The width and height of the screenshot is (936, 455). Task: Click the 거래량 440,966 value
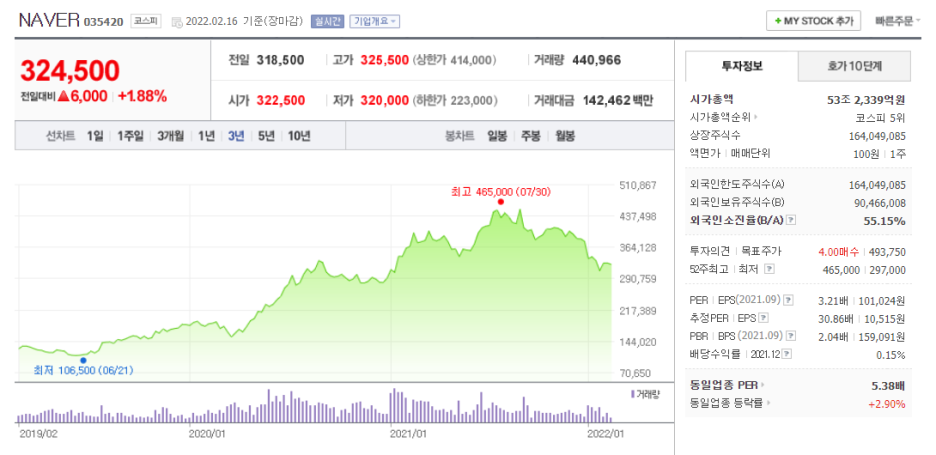(x=596, y=60)
